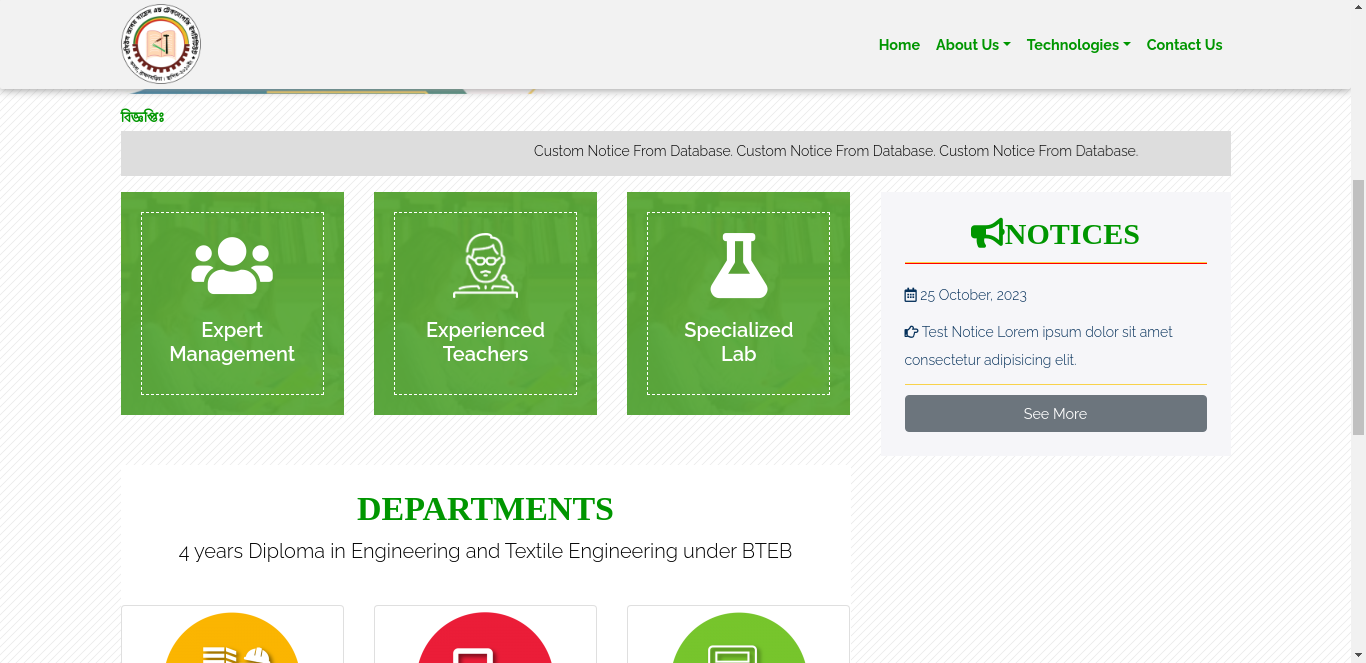Click the Experienced Teachers card title
This screenshot has height=663, width=1366.
click(x=485, y=342)
